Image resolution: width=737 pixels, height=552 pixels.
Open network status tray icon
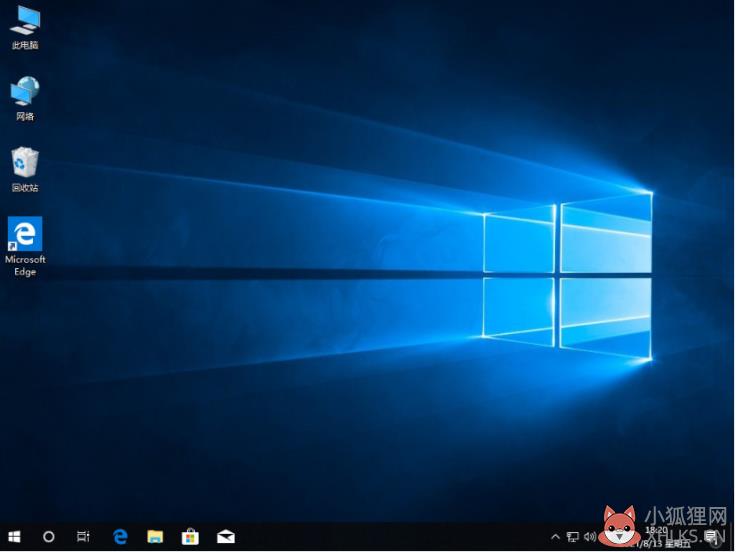572,536
